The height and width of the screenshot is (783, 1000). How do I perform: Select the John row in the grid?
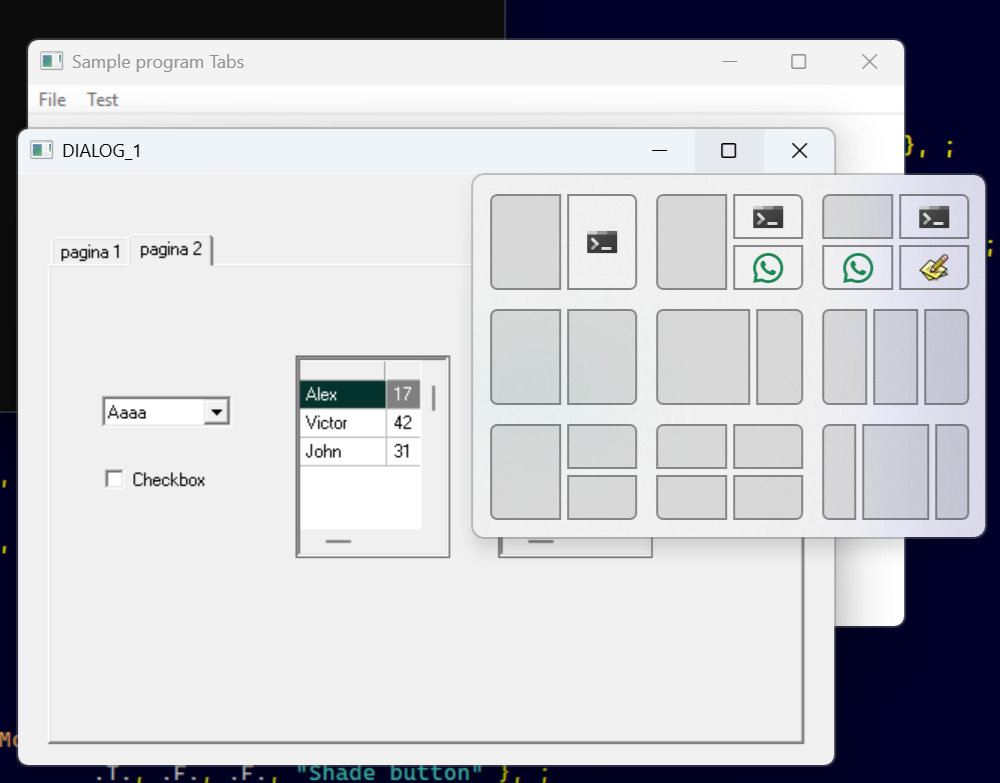coord(342,451)
